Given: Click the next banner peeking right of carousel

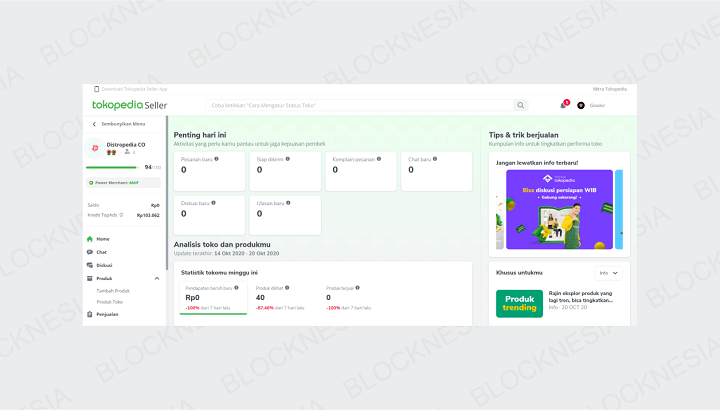Looking at the screenshot, I should coord(619,209).
